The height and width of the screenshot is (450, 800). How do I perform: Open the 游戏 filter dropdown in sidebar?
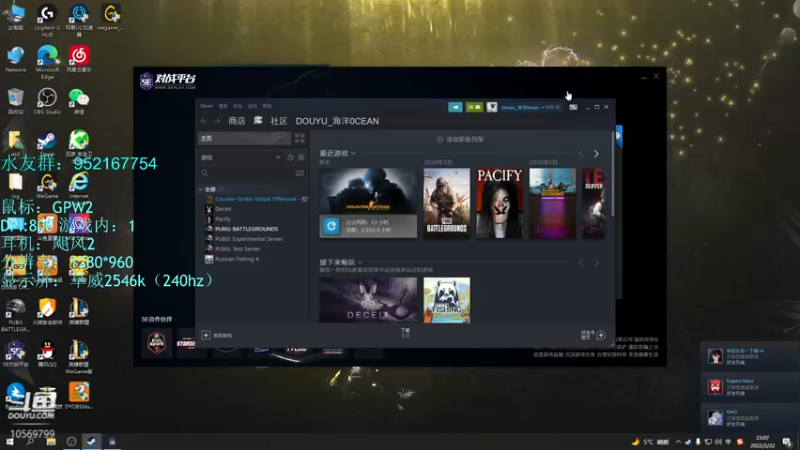[240, 158]
